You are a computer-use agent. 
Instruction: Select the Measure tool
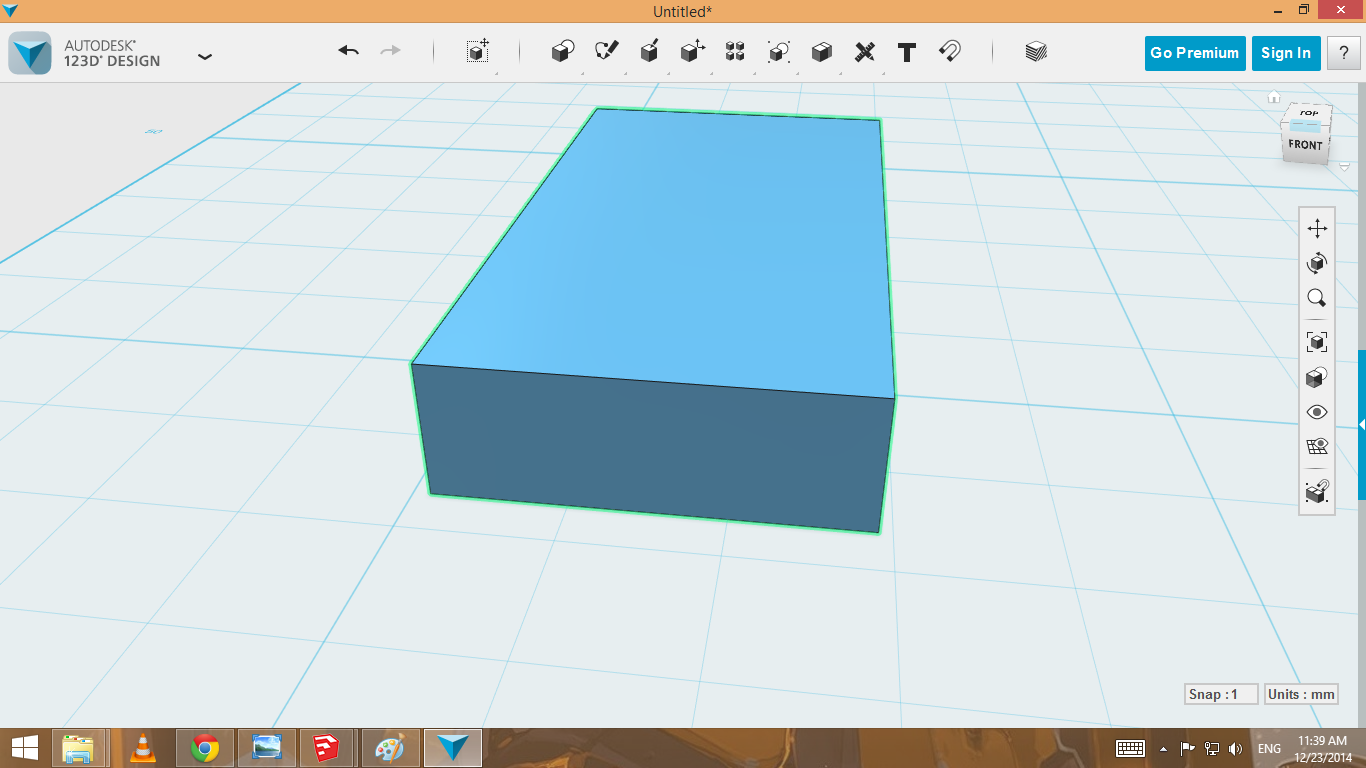pyautogui.click(x=865, y=52)
